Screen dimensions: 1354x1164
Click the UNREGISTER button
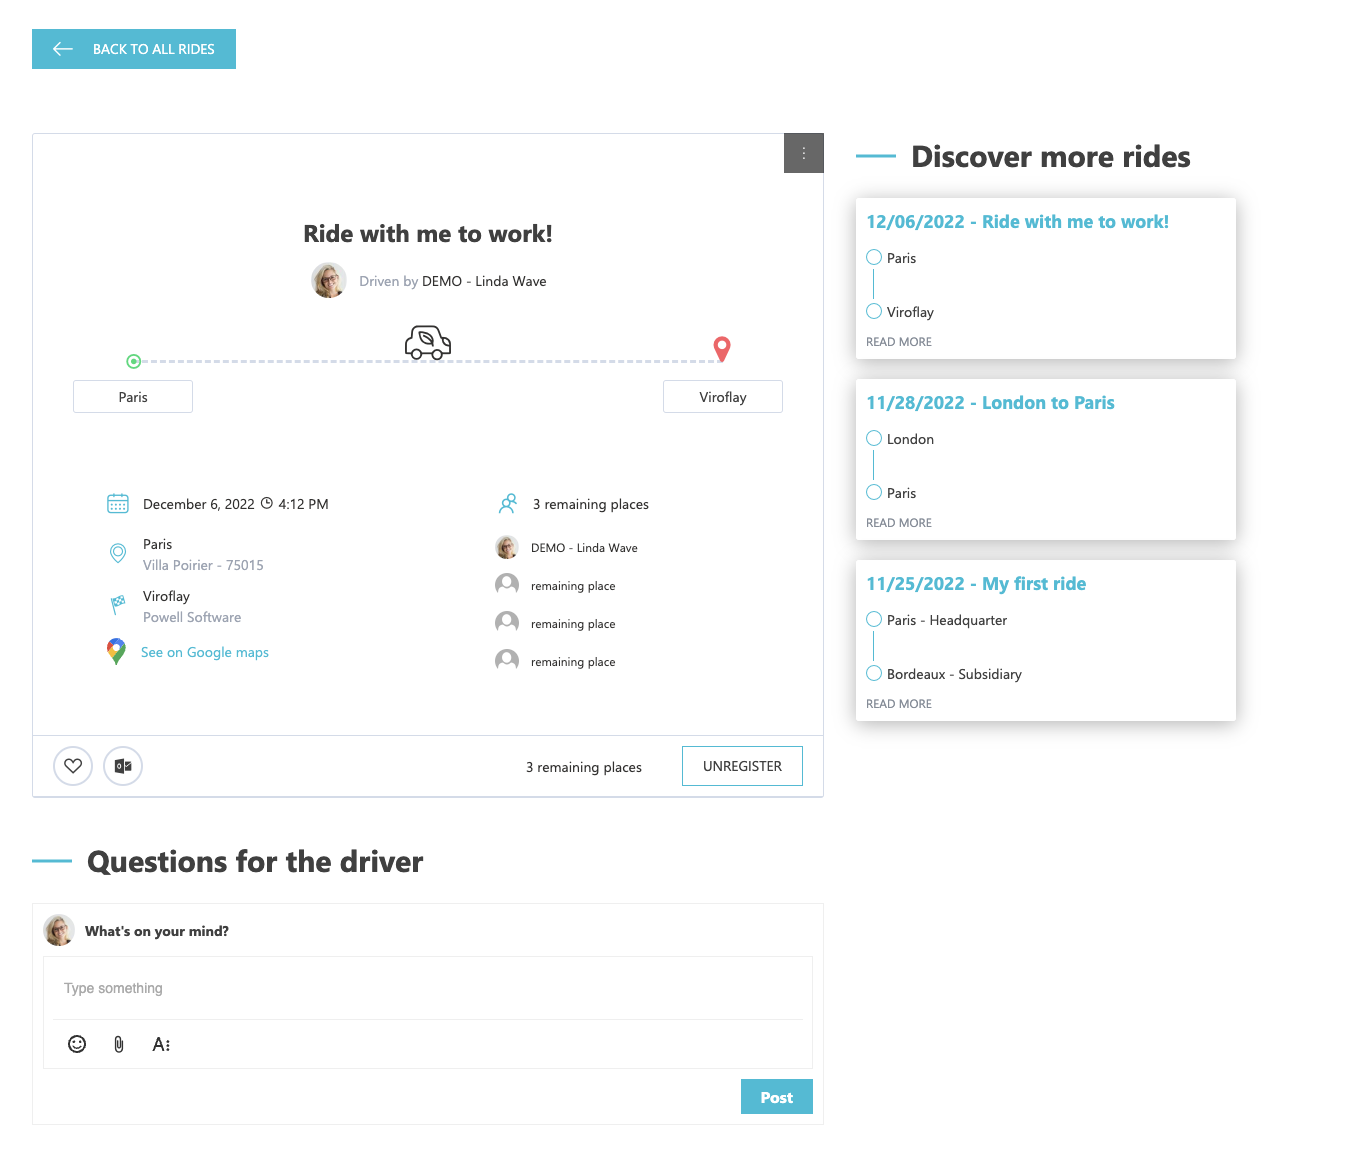pyautogui.click(x=742, y=765)
